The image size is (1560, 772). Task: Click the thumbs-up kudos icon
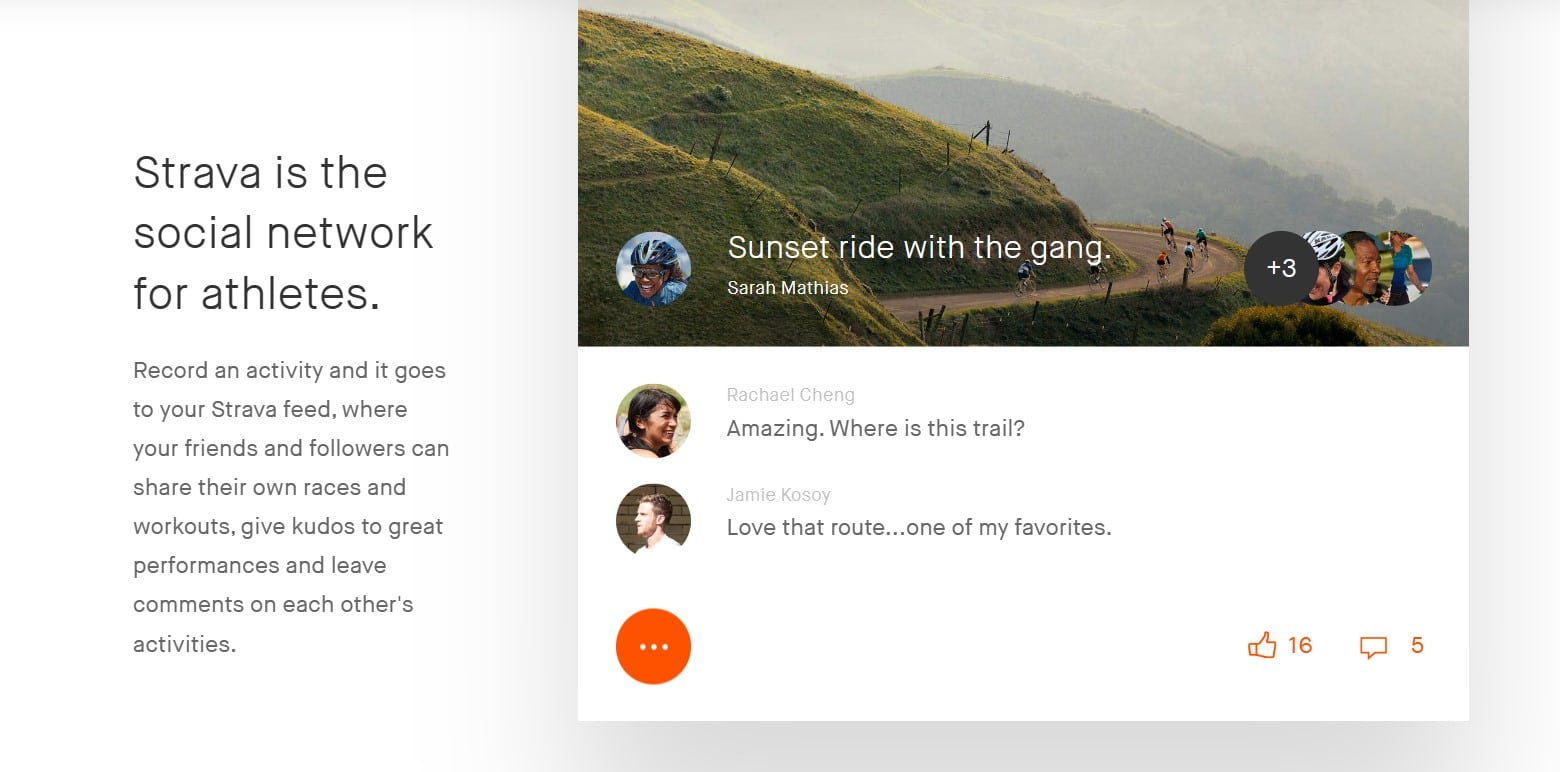pyautogui.click(x=1262, y=646)
